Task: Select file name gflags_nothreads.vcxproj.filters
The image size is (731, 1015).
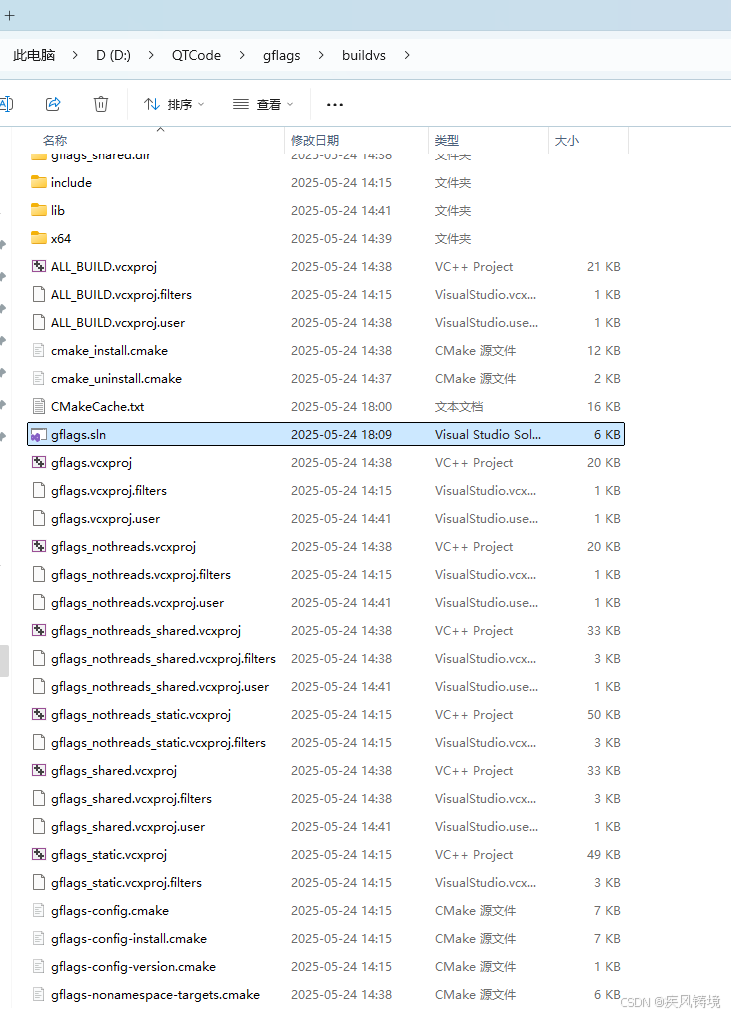Action: pos(141,575)
